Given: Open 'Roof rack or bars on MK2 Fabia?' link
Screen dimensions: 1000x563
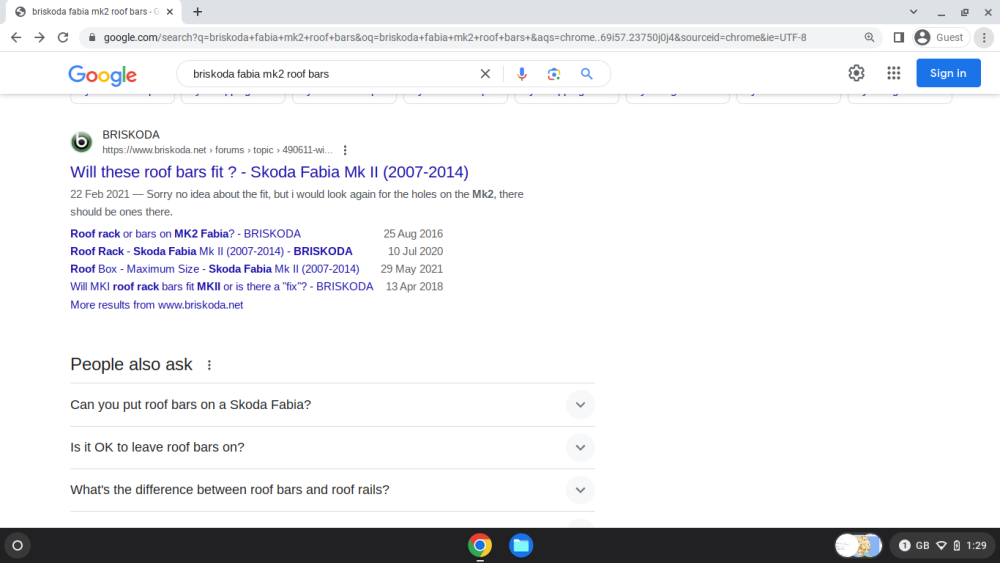Looking at the screenshot, I should pyautogui.click(x=186, y=234).
